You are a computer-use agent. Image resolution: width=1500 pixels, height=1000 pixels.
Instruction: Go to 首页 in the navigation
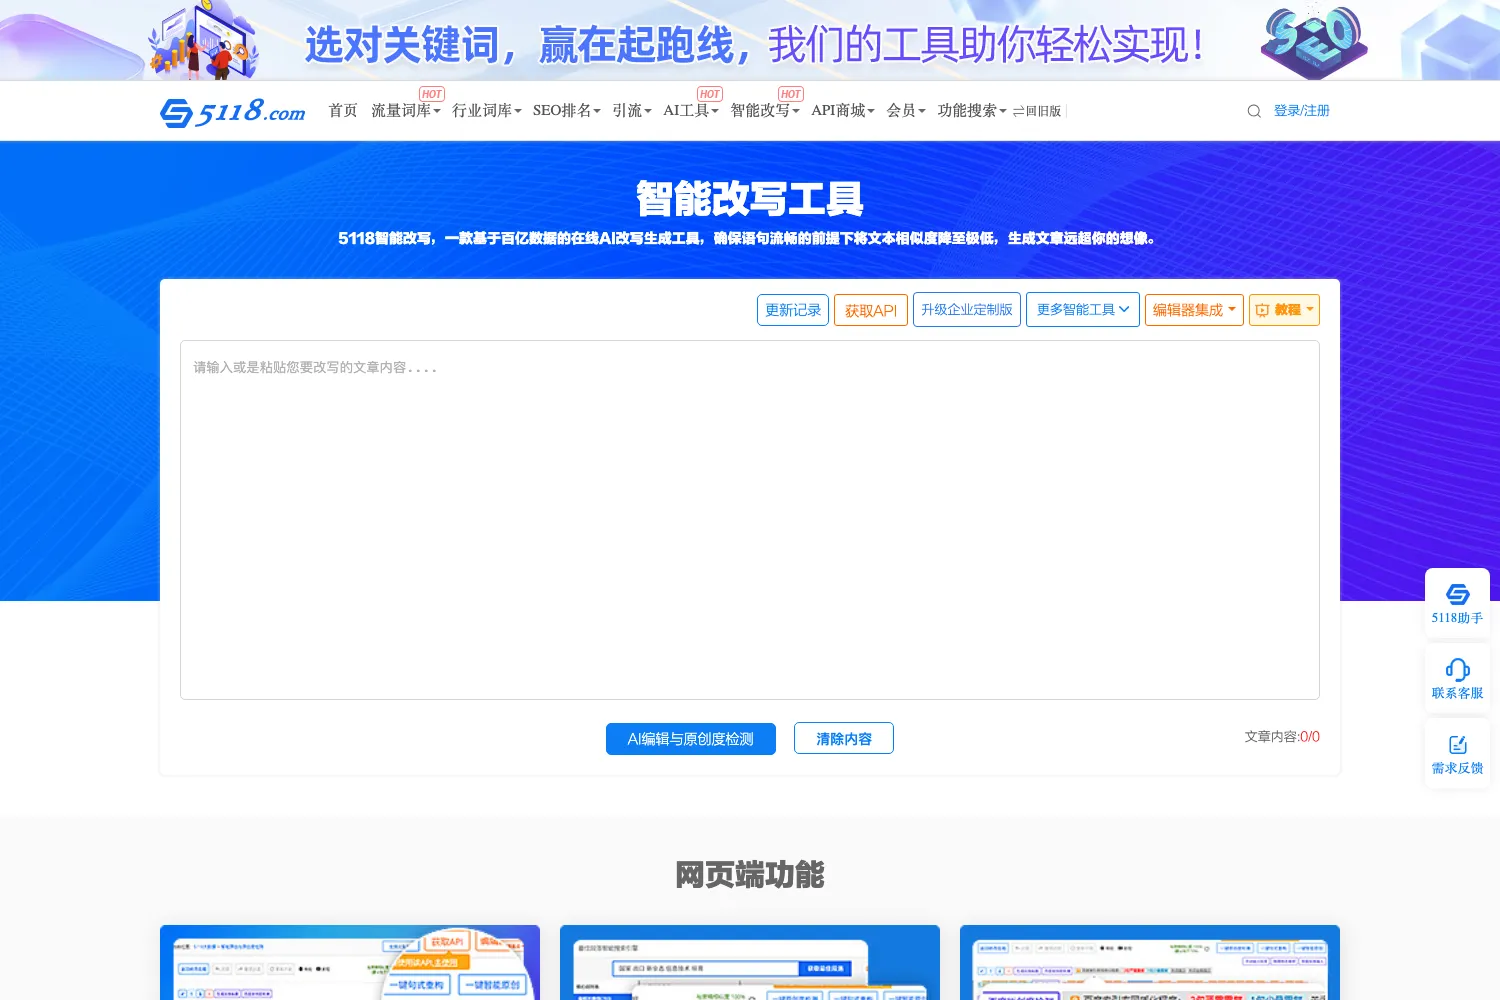coord(343,111)
